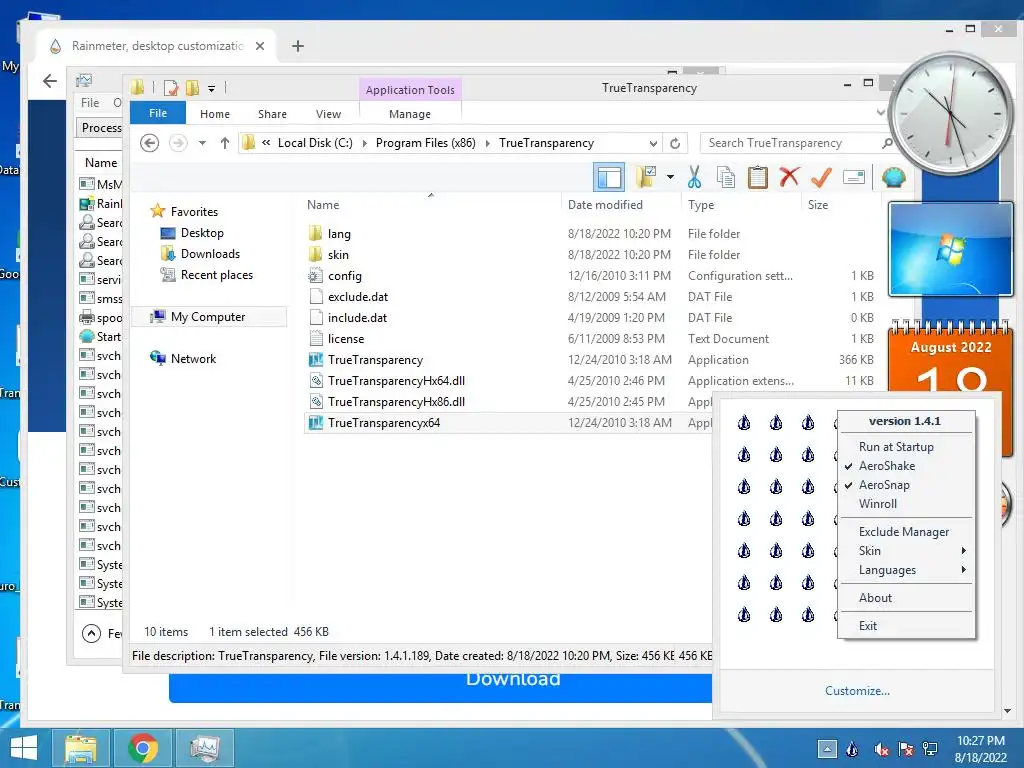Viewport: 1024px width, 768px height.
Task: Select the TrueTransparency application file
Action: click(x=376, y=359)
